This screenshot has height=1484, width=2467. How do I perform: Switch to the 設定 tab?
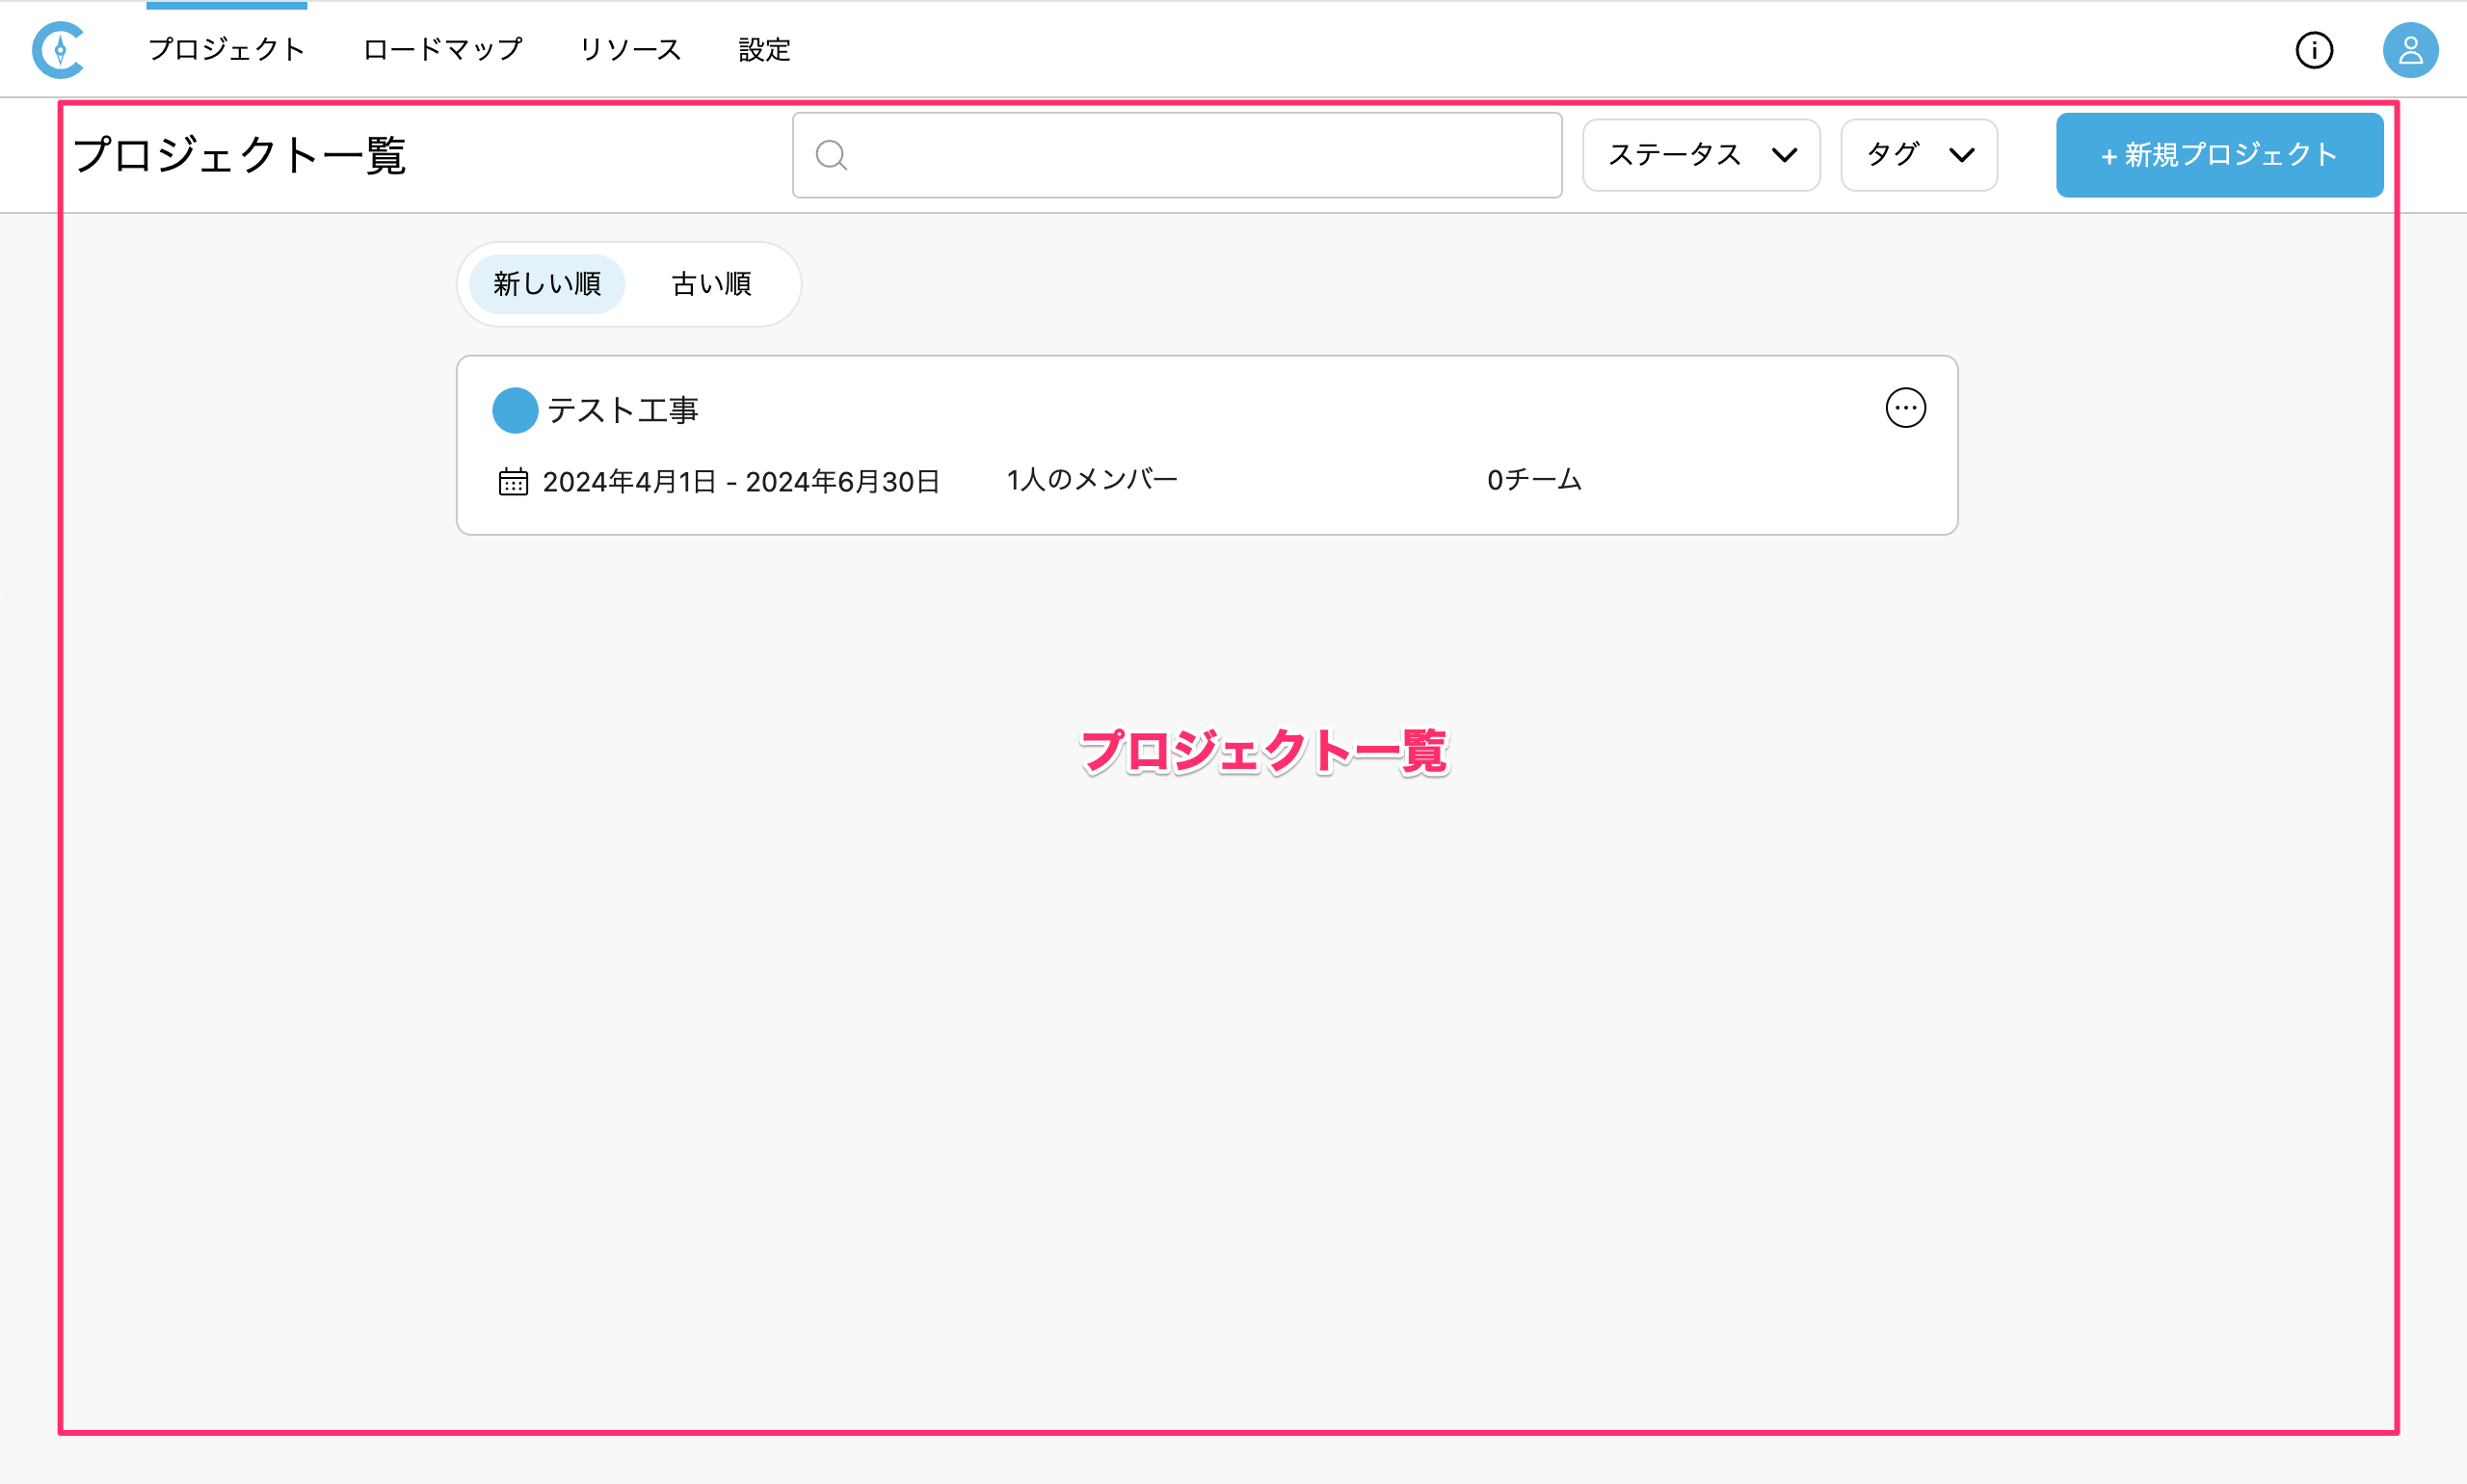(764, 49)
